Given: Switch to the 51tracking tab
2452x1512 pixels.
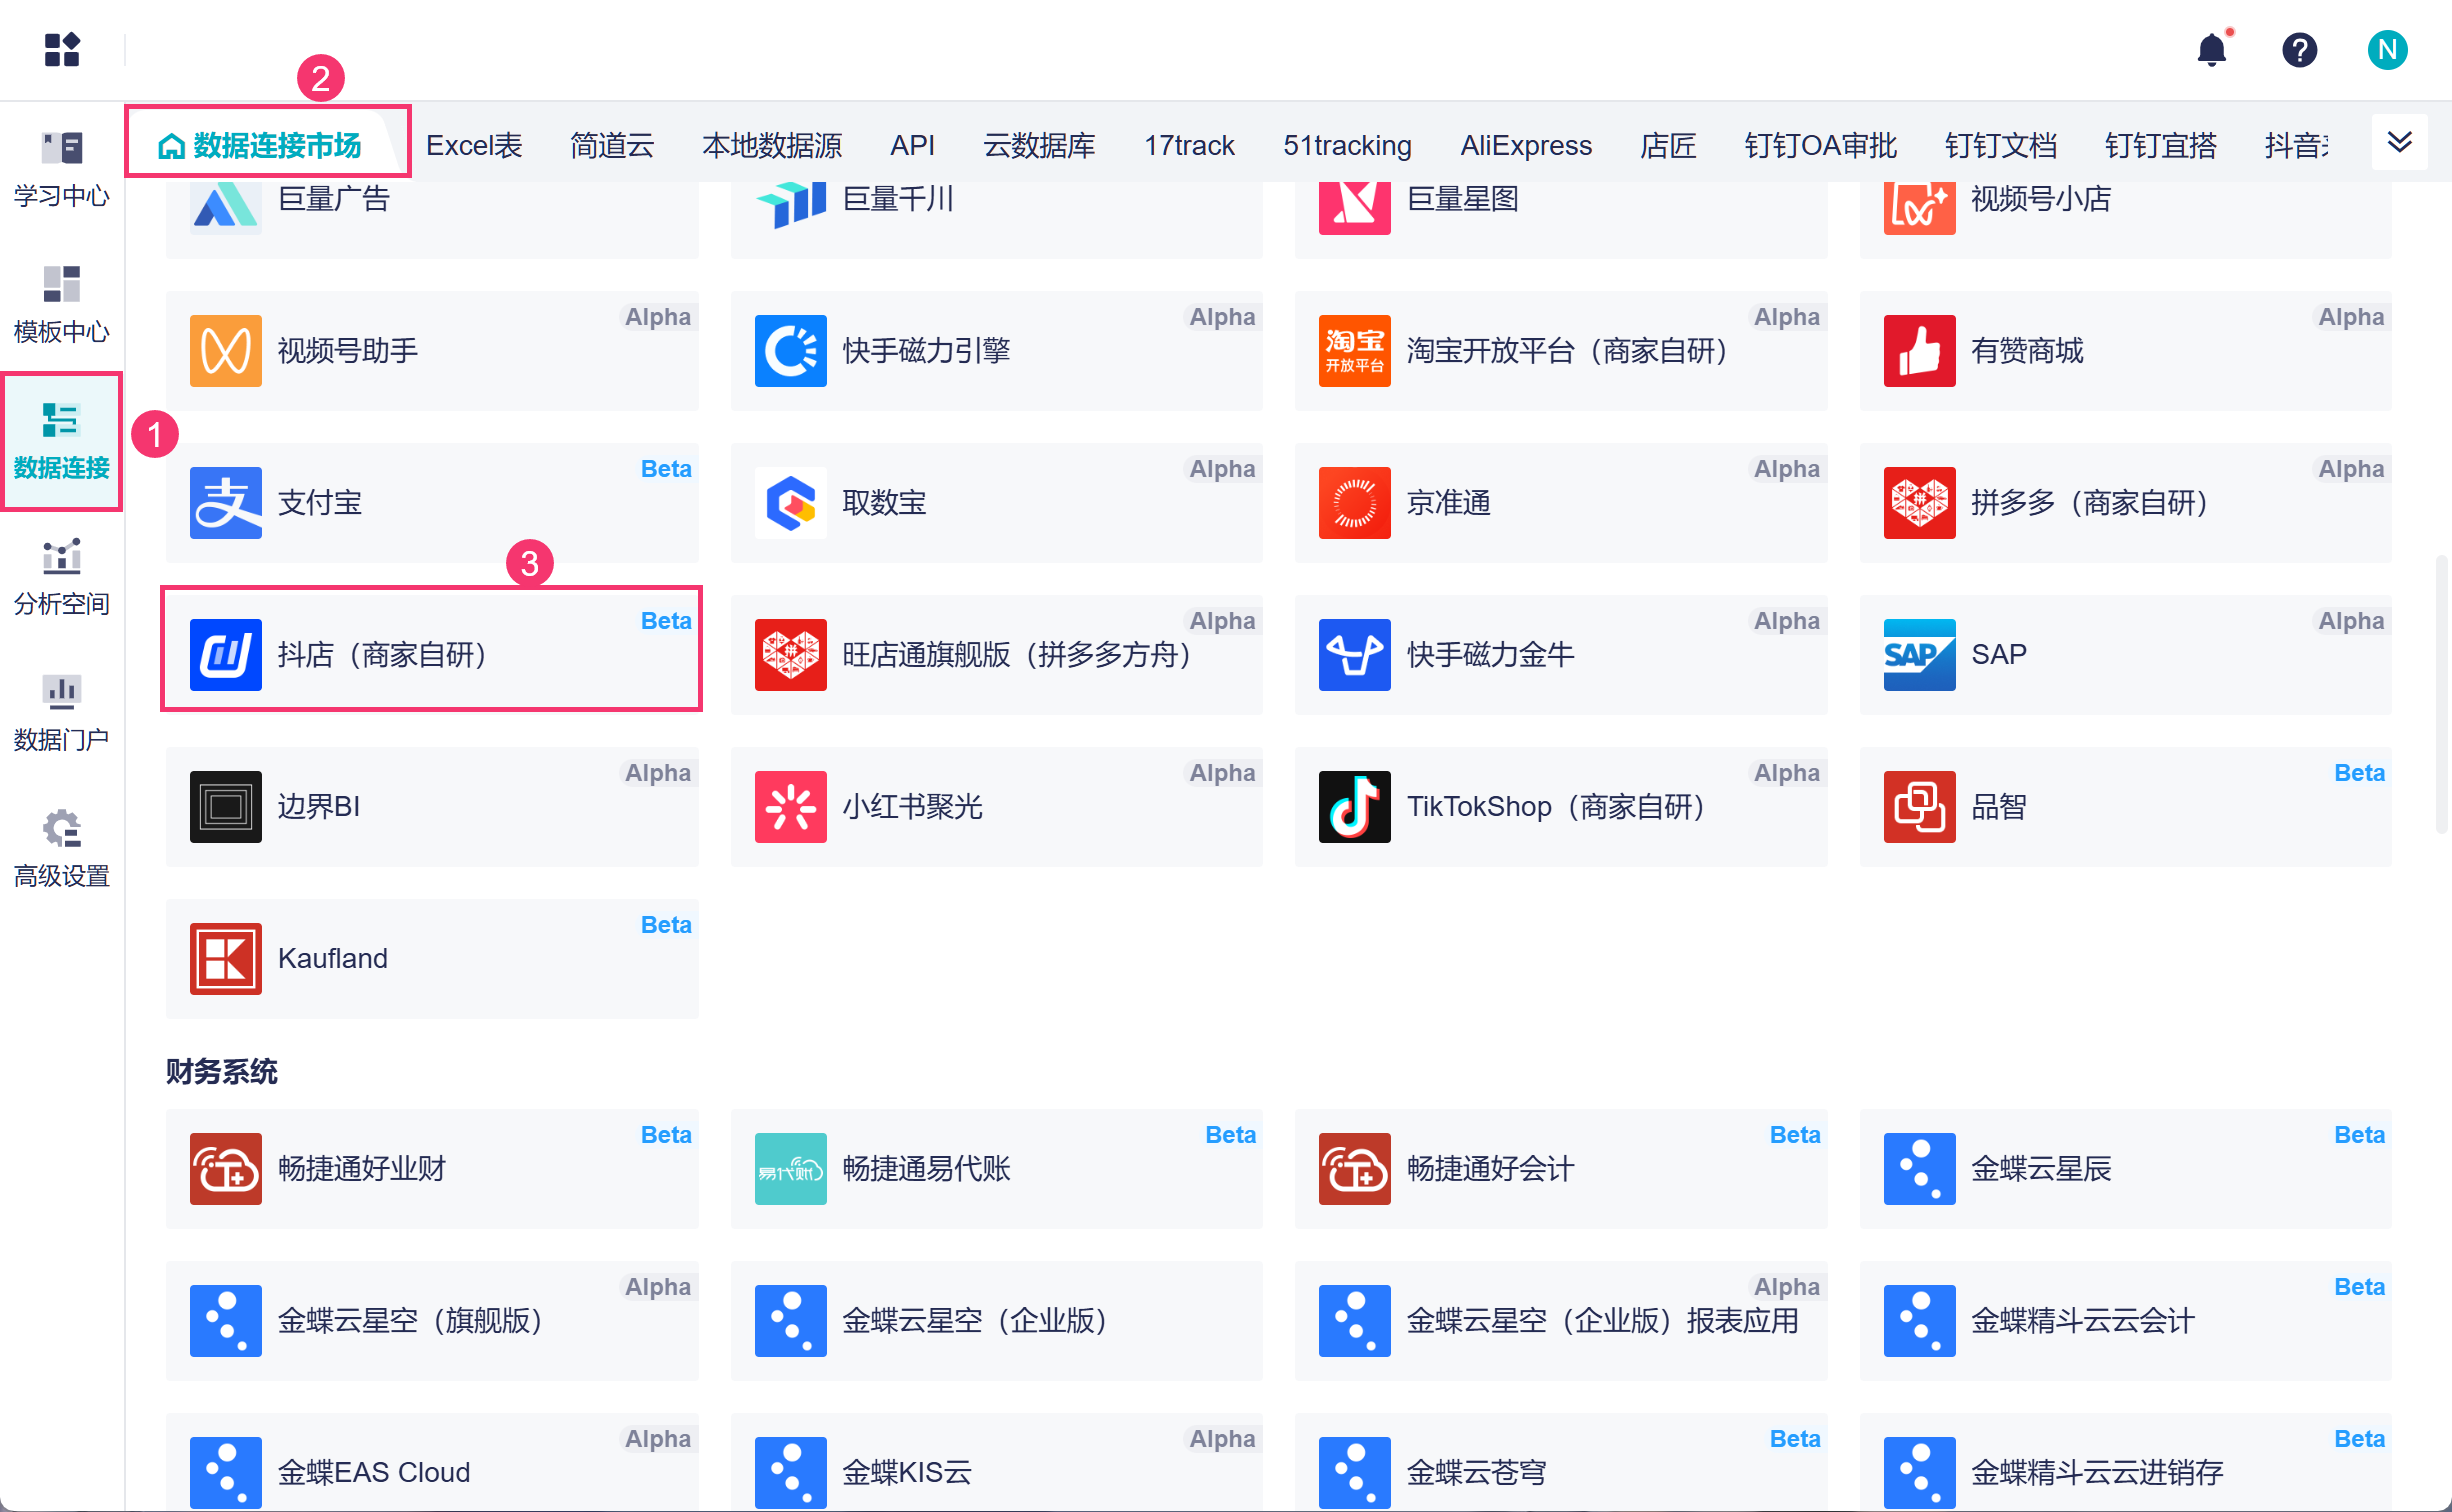Looking at the screenshot, I should coord(1347,146).
